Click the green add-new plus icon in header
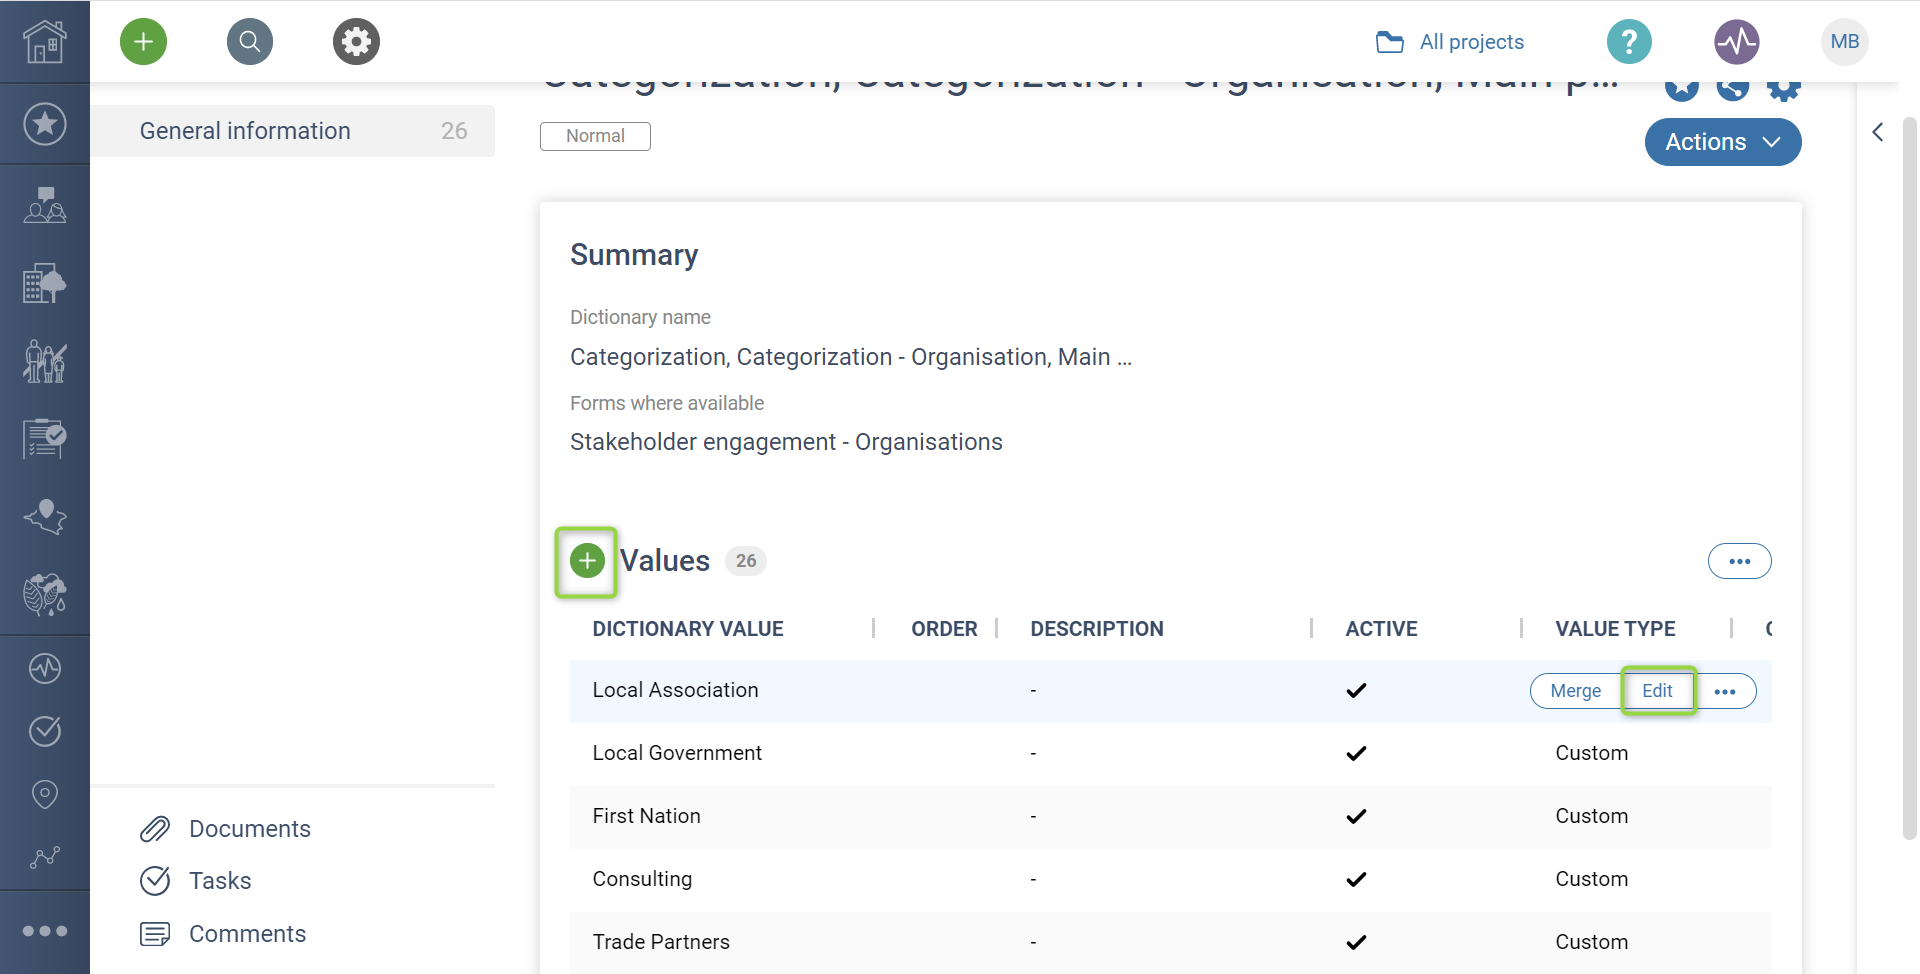Viewport: 1920px width, 974px height. coord(143,42)
